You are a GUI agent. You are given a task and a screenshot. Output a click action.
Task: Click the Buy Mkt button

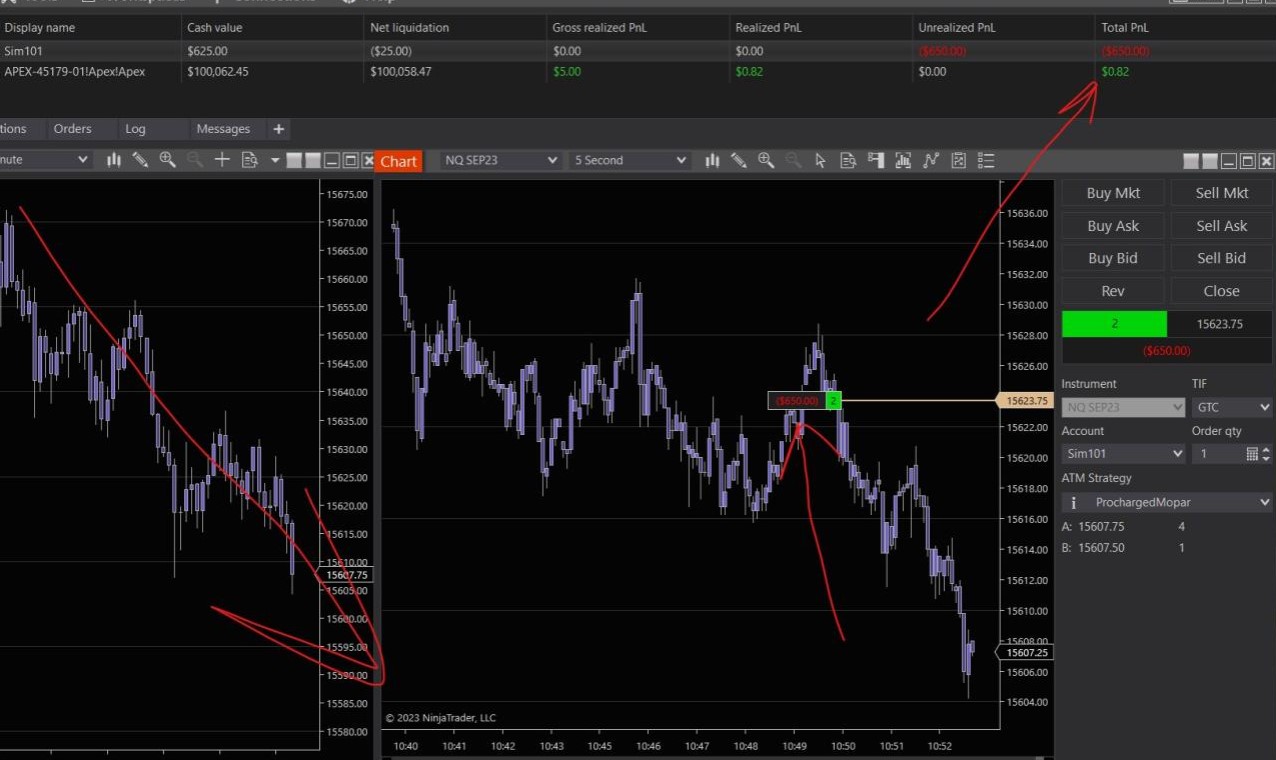(1112, 193)
